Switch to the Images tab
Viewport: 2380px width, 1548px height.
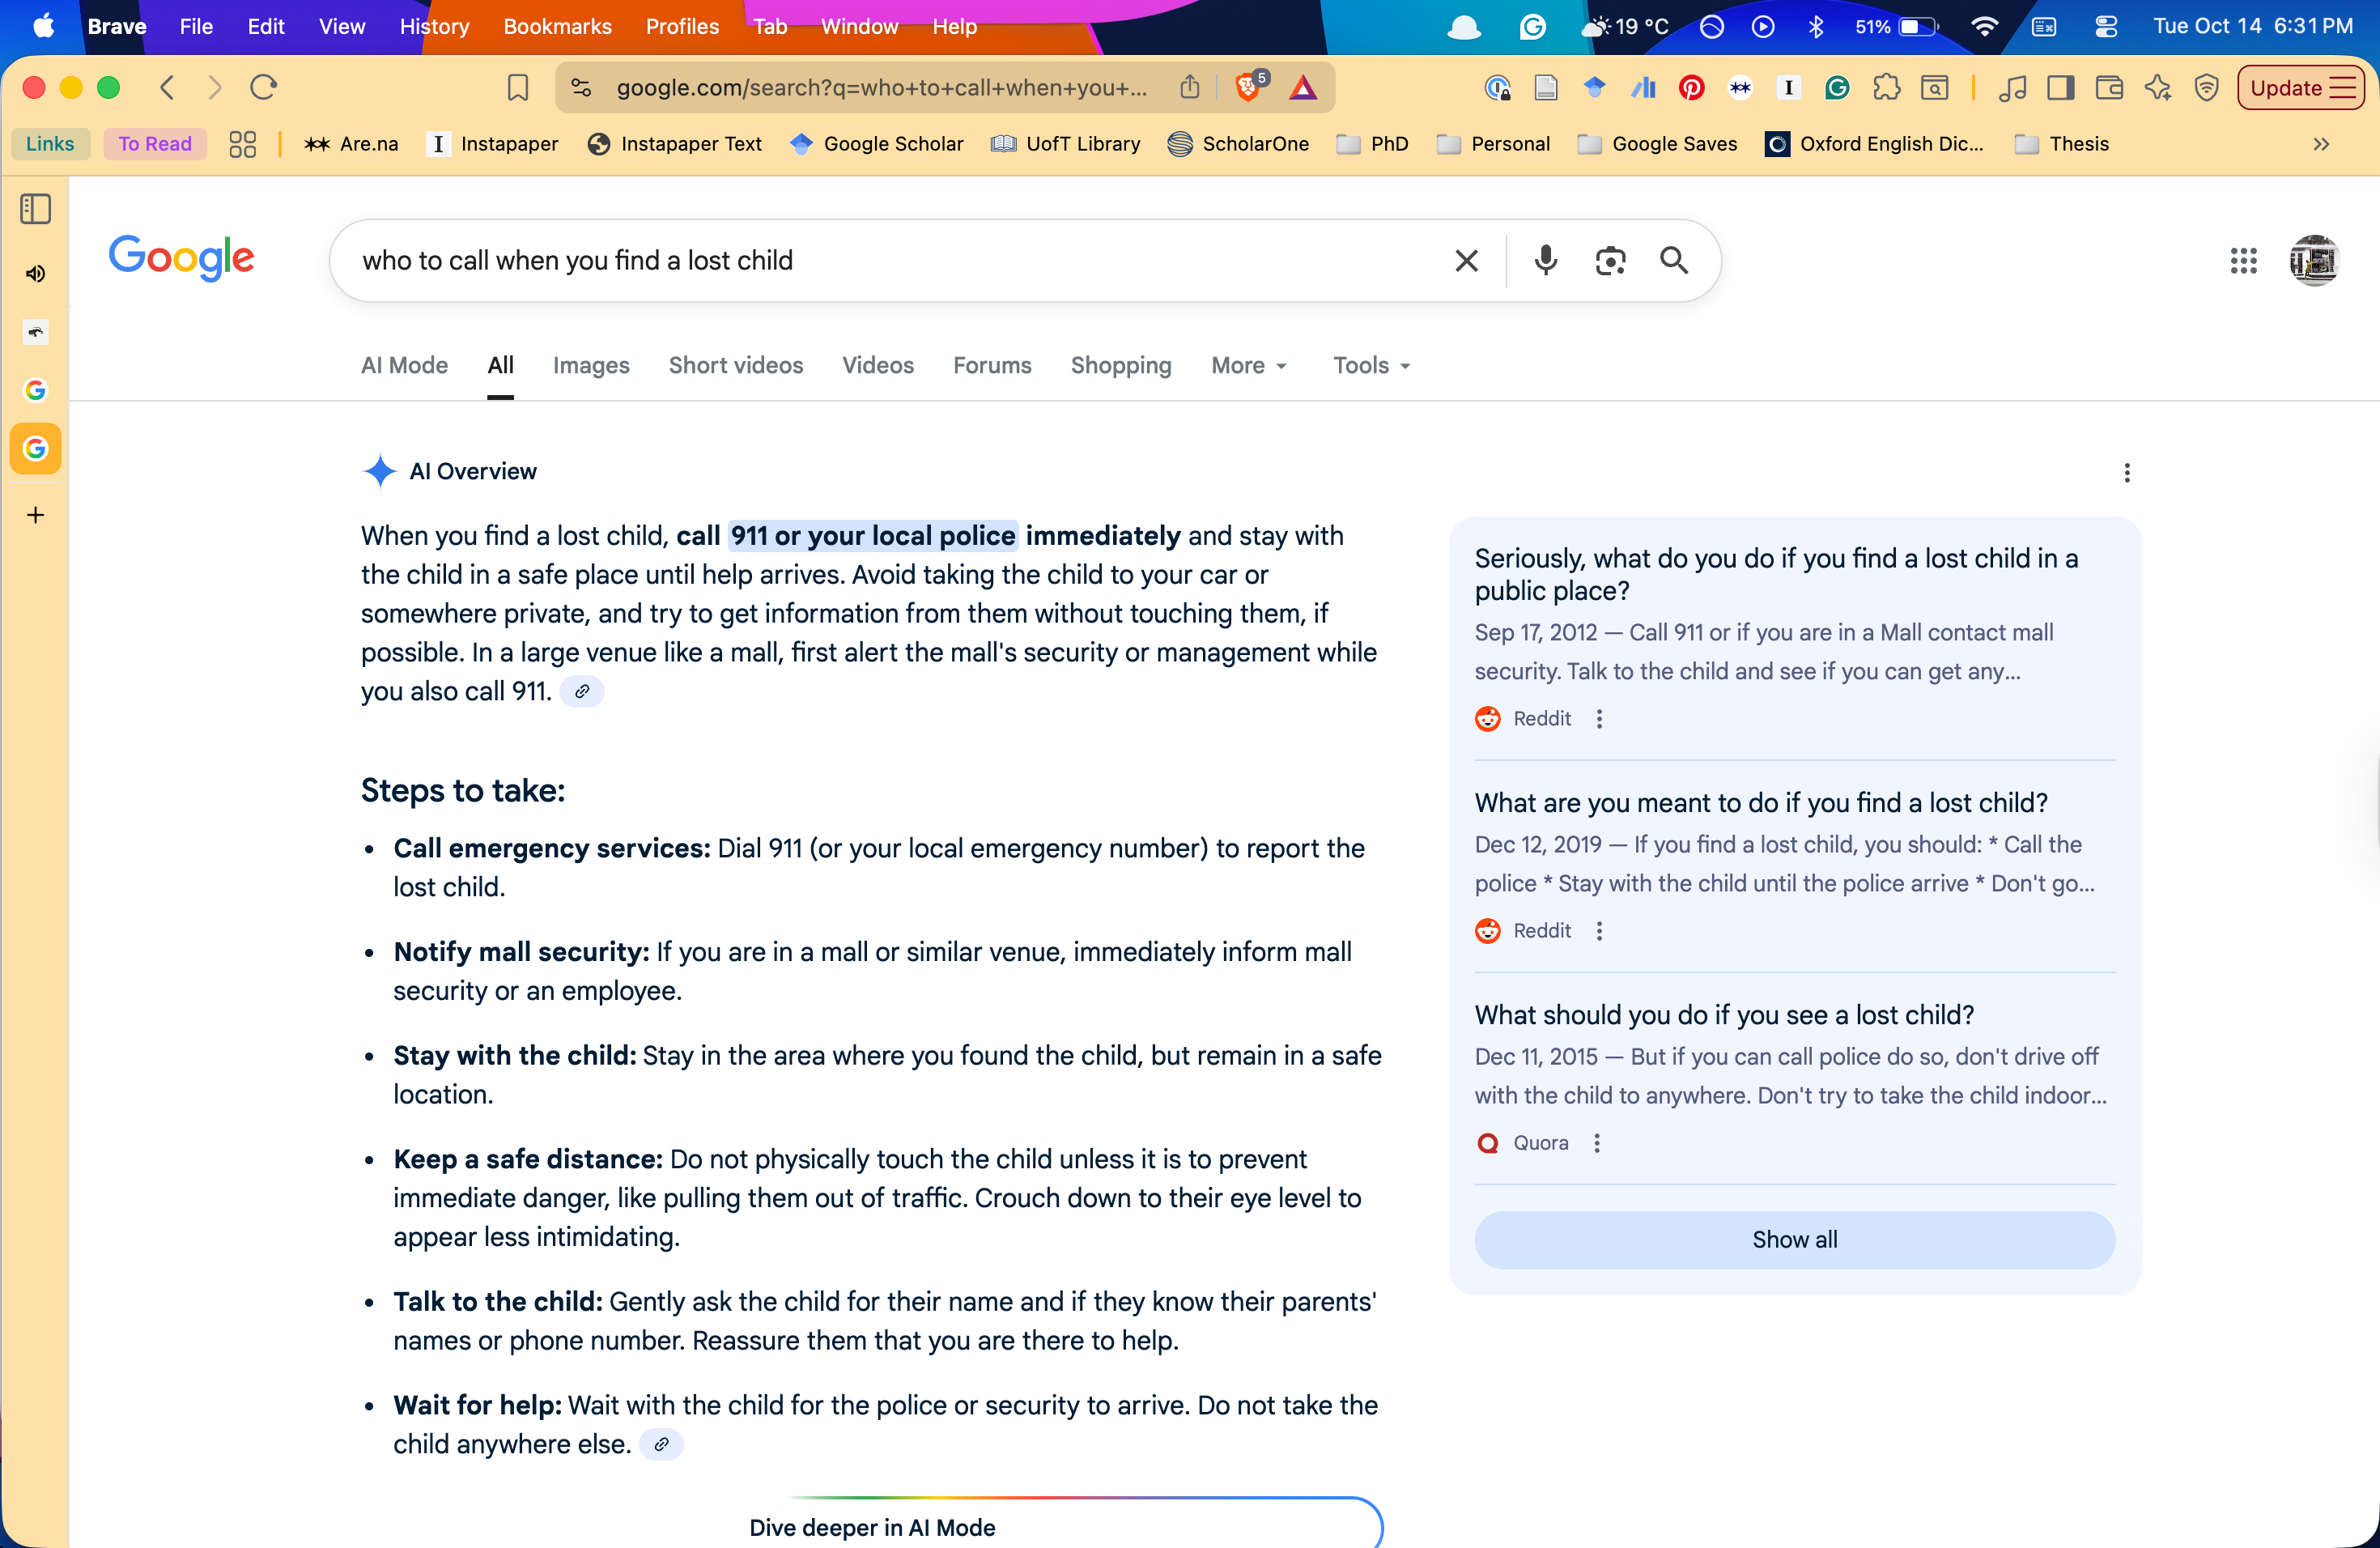tap(590, 365)
